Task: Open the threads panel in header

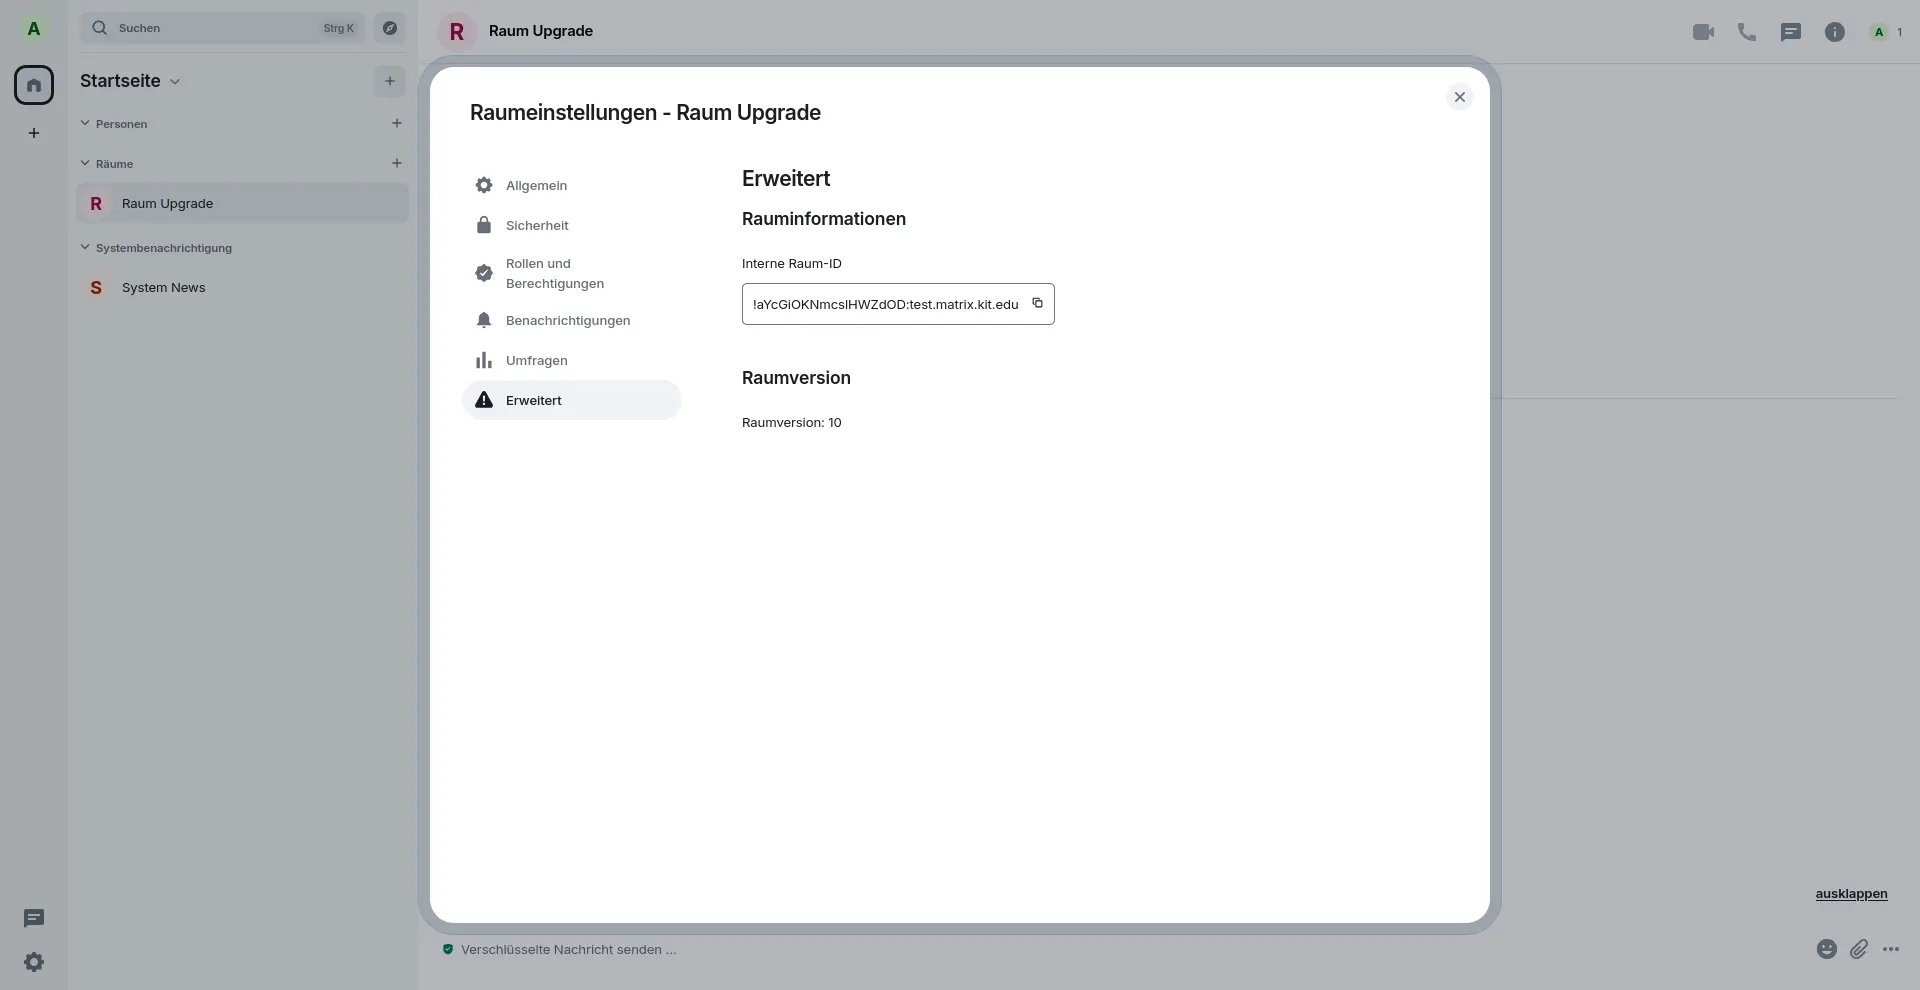Action: [x=1790, y=32]
